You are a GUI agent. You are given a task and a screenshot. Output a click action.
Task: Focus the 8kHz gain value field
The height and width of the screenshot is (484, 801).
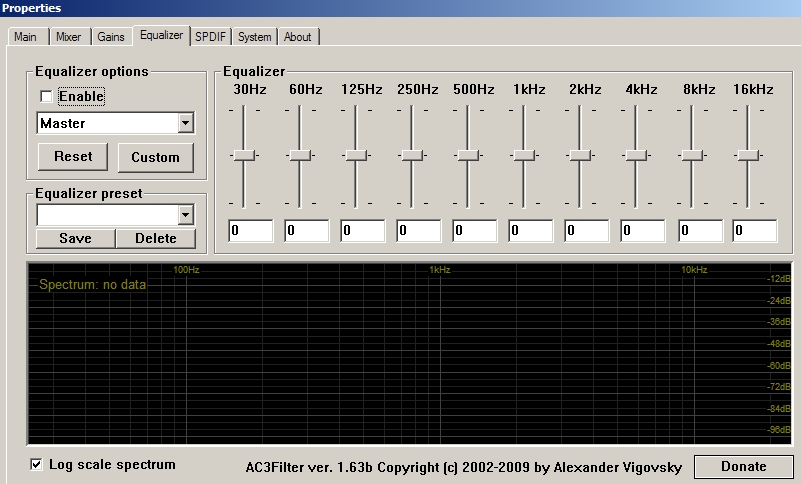click(x=700, y=231)
